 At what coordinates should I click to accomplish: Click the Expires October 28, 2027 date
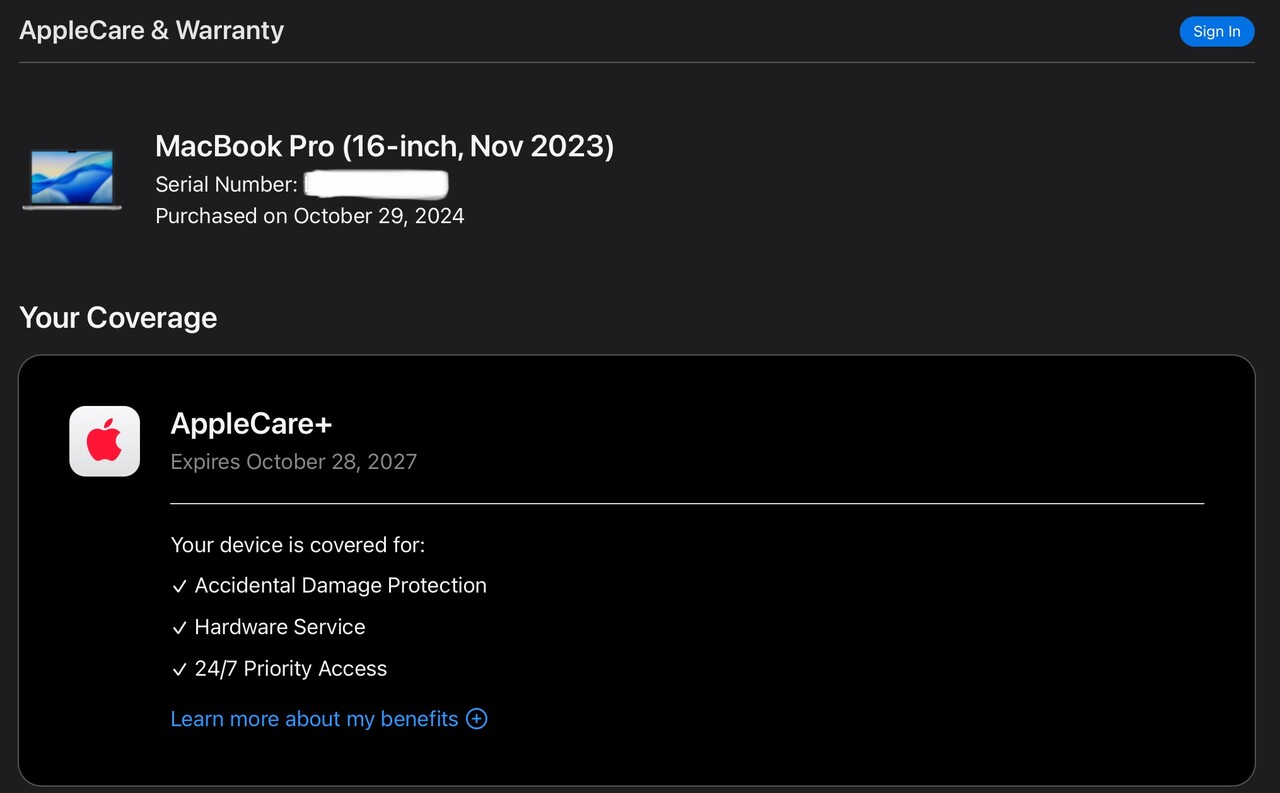[x=293, y=462]
